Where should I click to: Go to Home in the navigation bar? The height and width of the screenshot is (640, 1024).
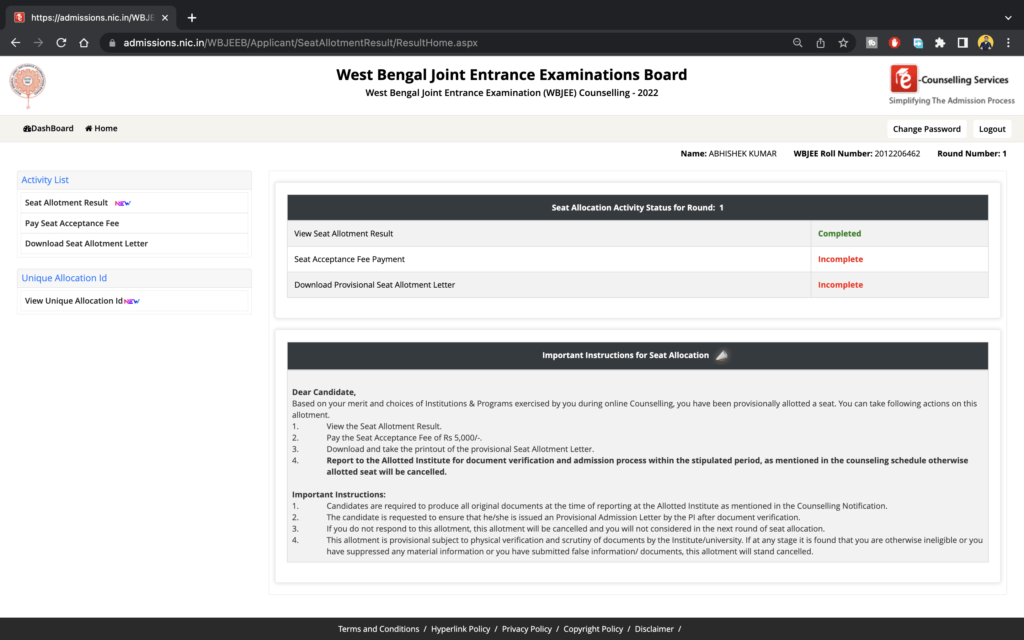pos(101,129)
